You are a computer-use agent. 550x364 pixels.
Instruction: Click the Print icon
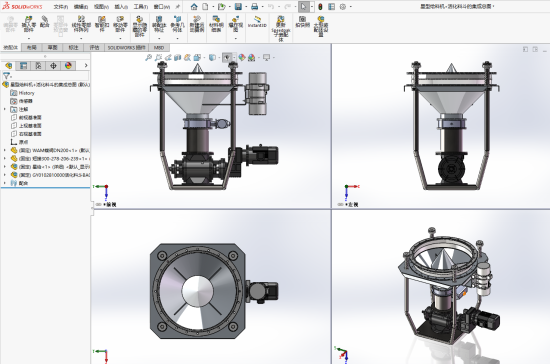255,7
